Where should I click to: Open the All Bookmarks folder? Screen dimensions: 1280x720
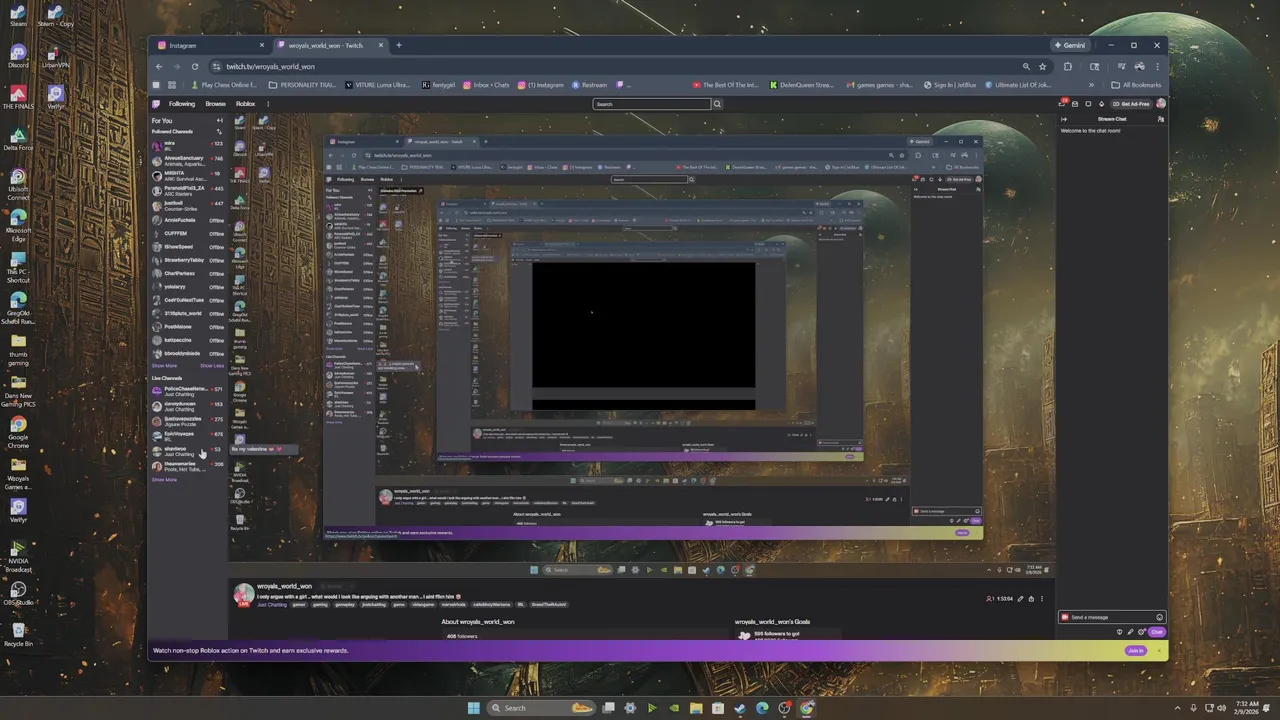click(1136, 85)
